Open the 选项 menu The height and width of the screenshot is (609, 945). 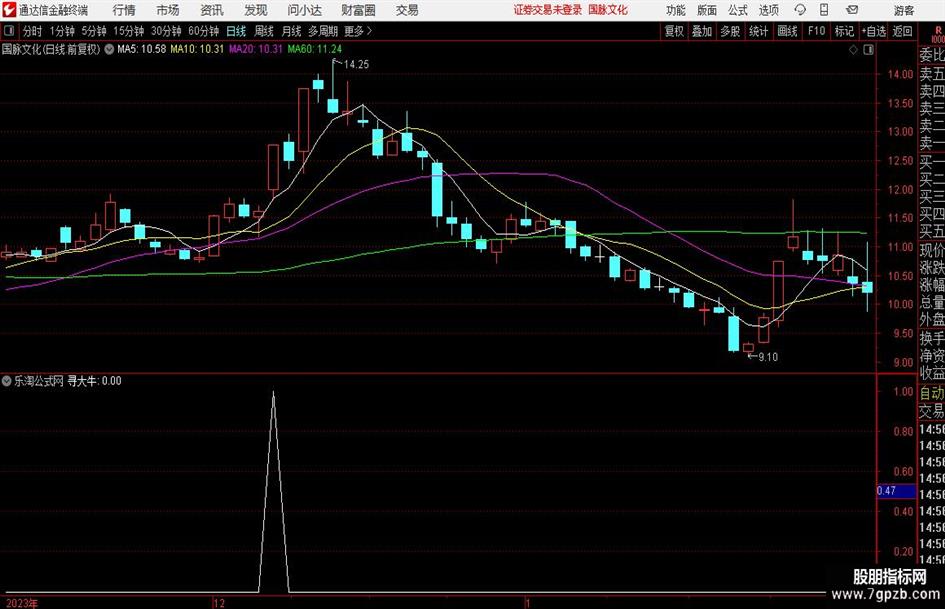tap(768, 10)
